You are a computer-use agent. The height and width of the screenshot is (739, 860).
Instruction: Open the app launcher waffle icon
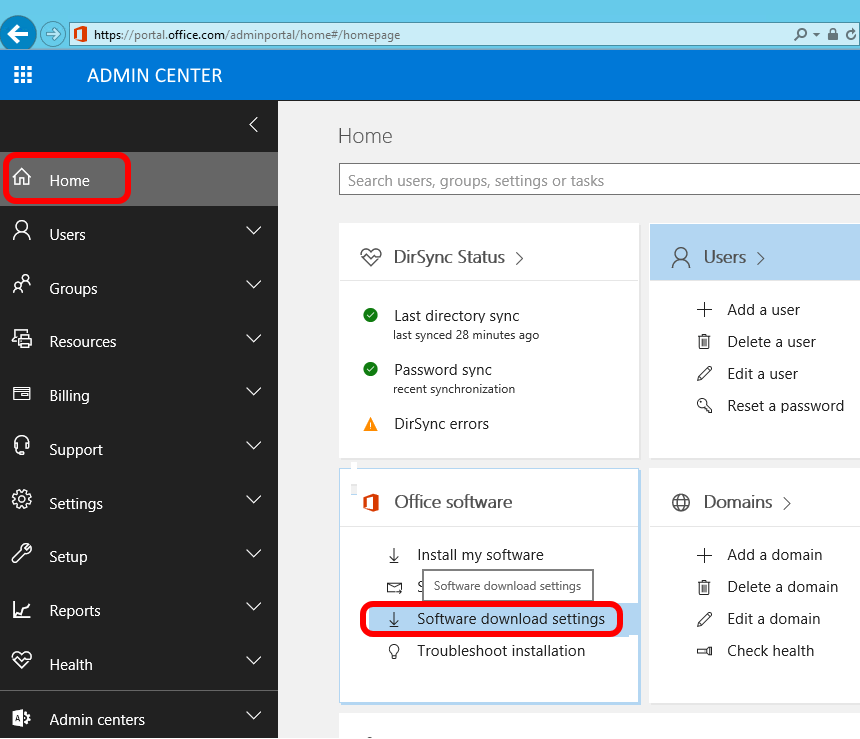click(22, 75)
